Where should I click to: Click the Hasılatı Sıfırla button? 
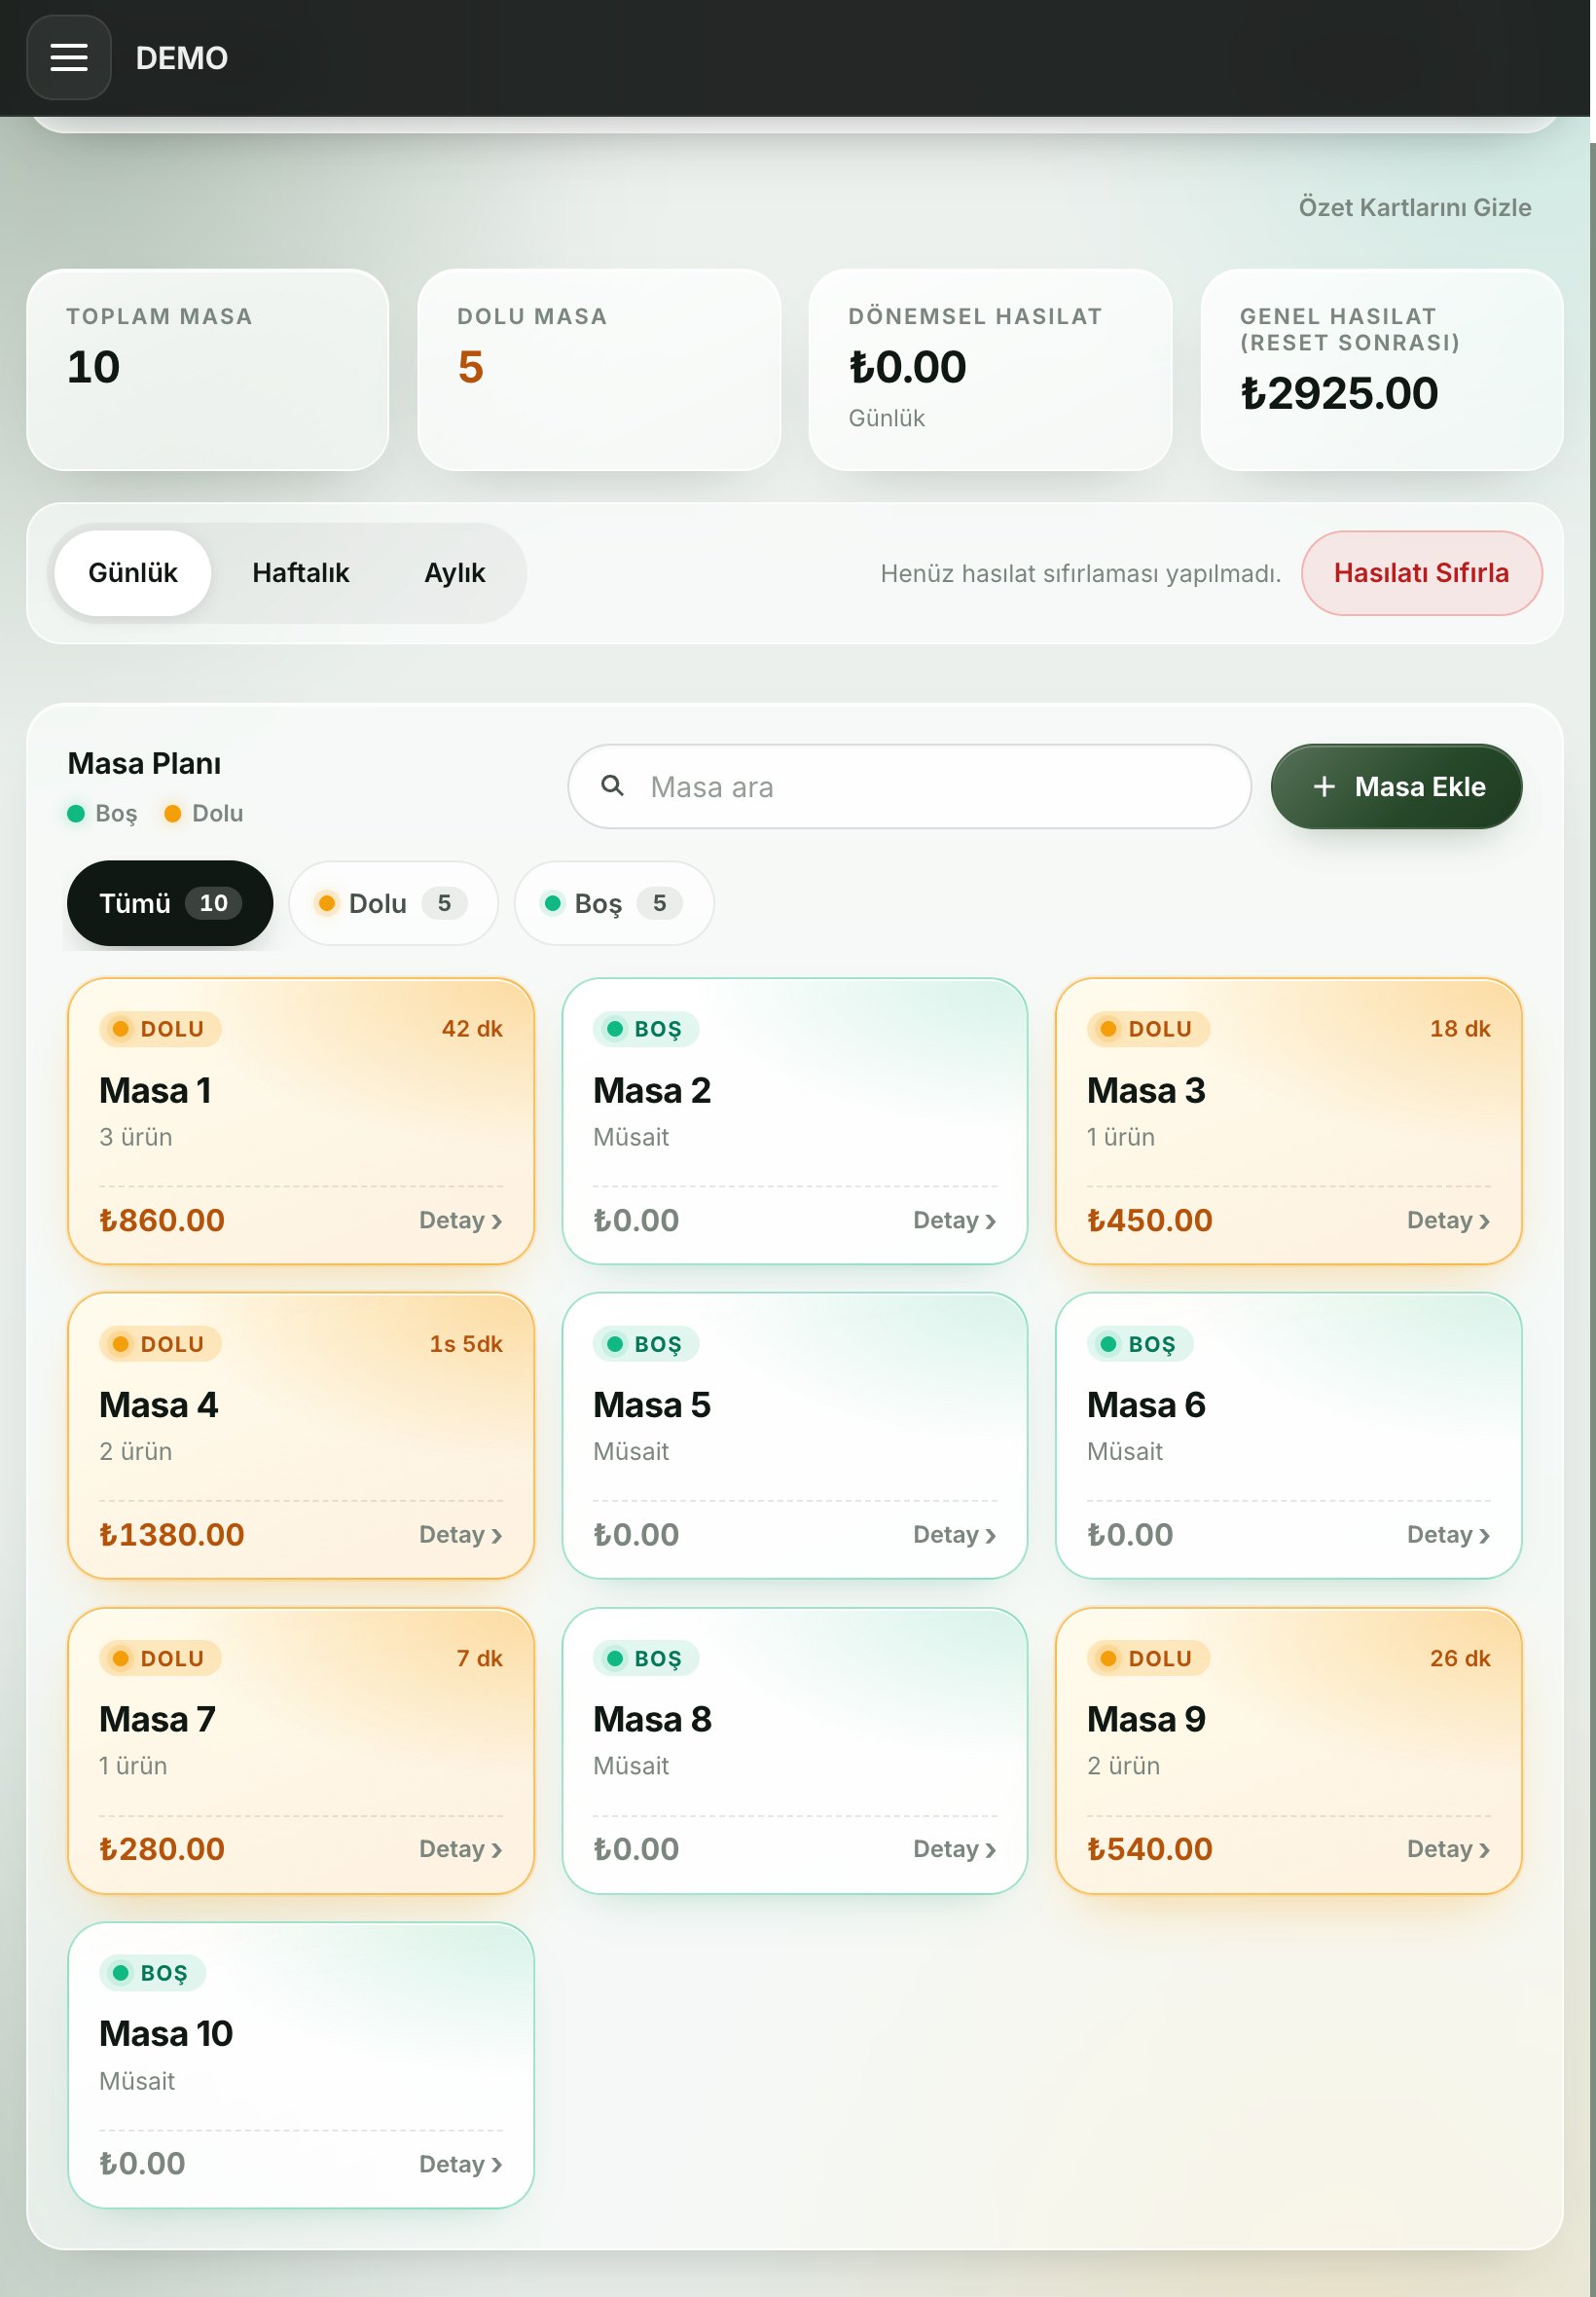1421,573
